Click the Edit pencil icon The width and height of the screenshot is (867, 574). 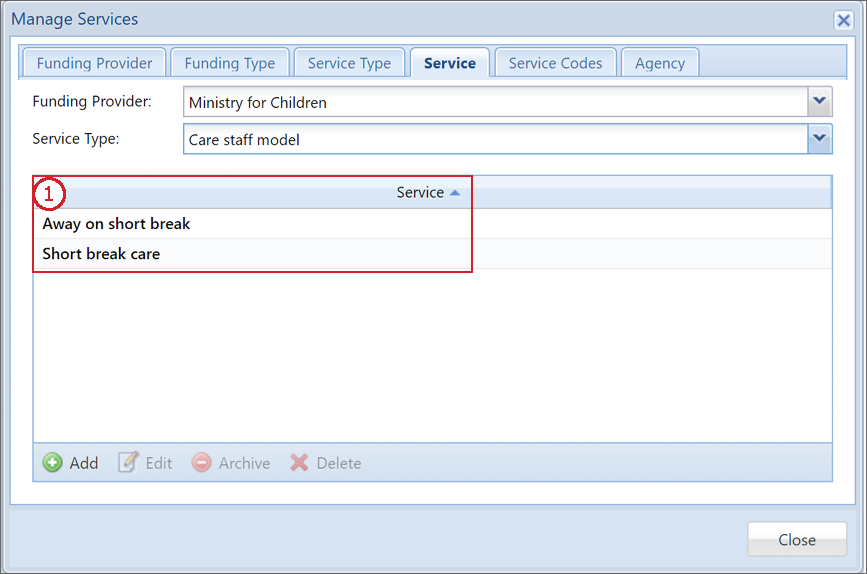[x=128, y=462]
